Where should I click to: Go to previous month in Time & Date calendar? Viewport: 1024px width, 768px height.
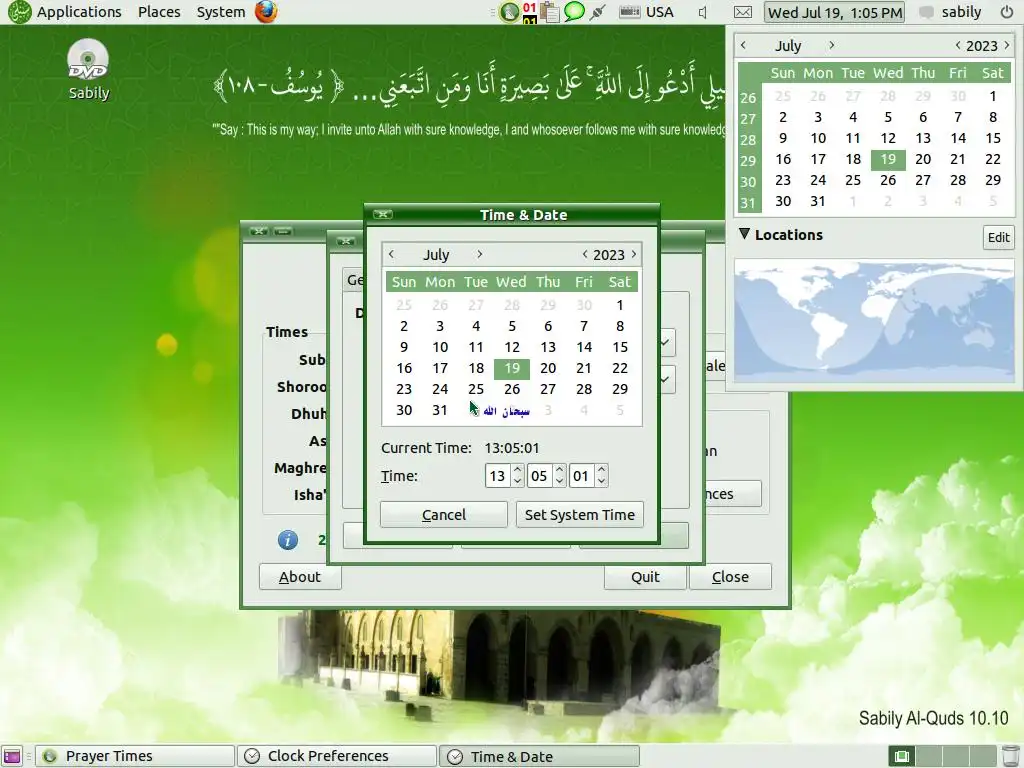coord(391,254)
